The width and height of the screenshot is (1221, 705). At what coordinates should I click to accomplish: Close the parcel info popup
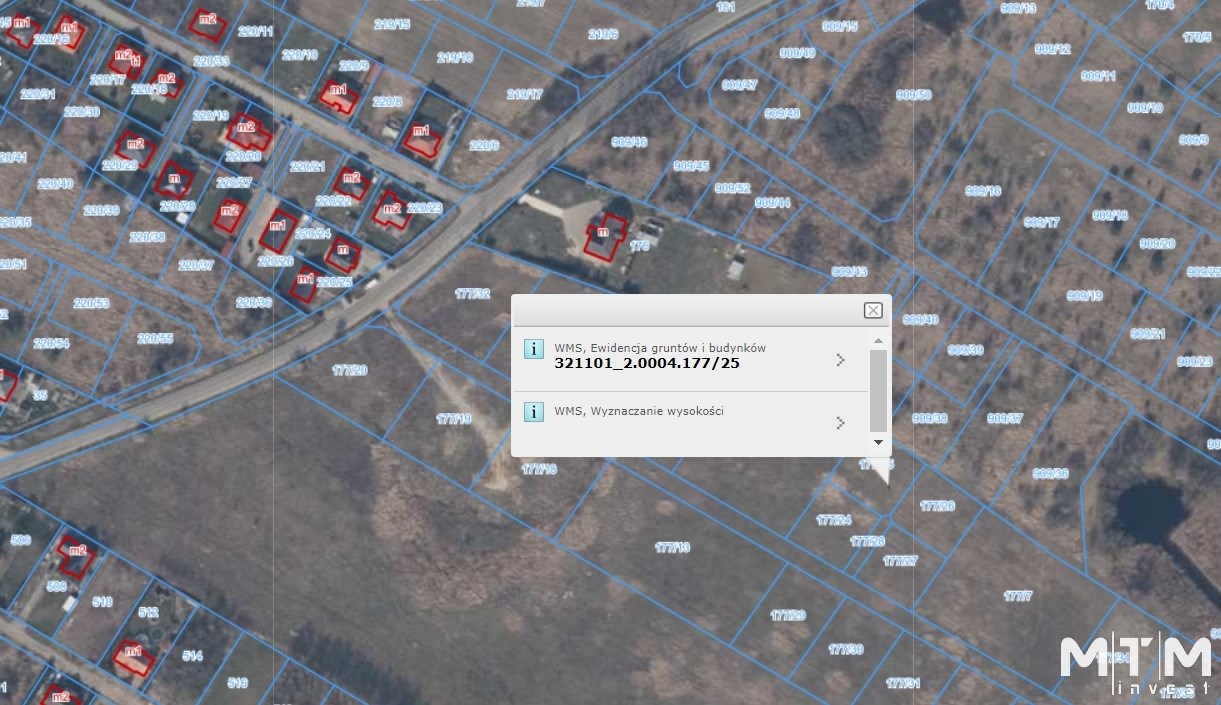pos(873,310)
